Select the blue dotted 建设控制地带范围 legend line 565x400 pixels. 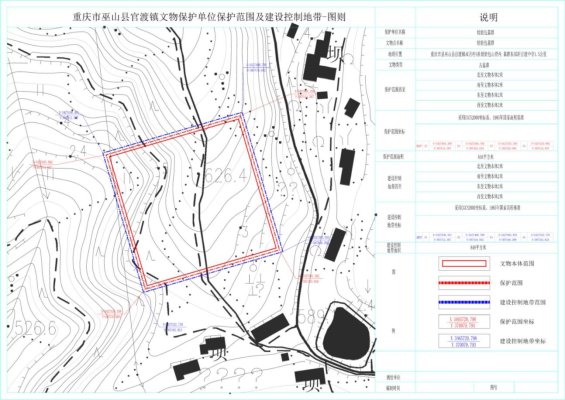pos(464,302)
